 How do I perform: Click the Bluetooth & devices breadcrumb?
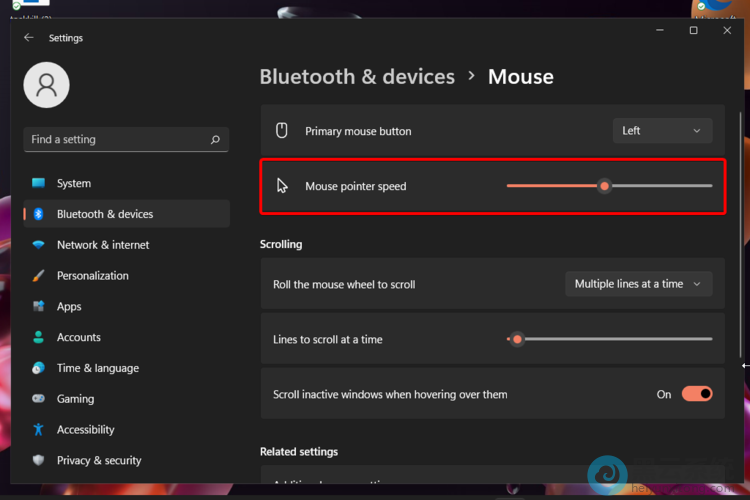point(357,77)
